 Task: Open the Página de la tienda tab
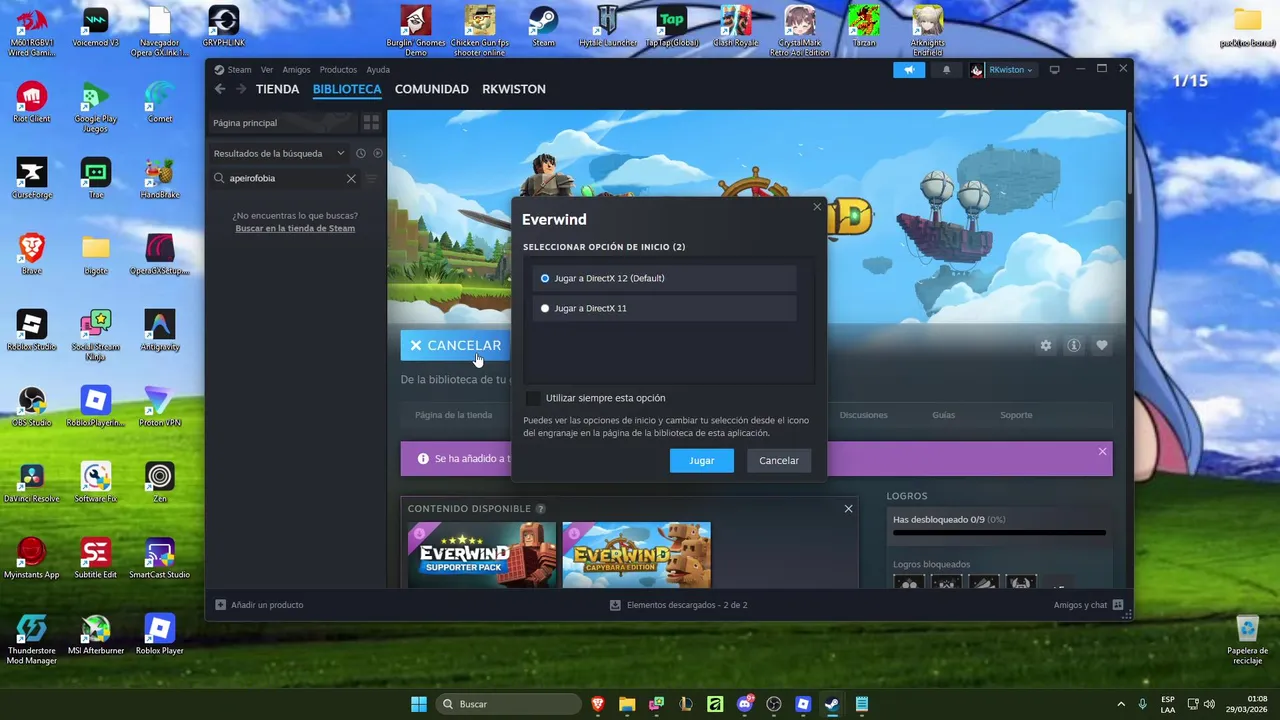coord(454,415)
